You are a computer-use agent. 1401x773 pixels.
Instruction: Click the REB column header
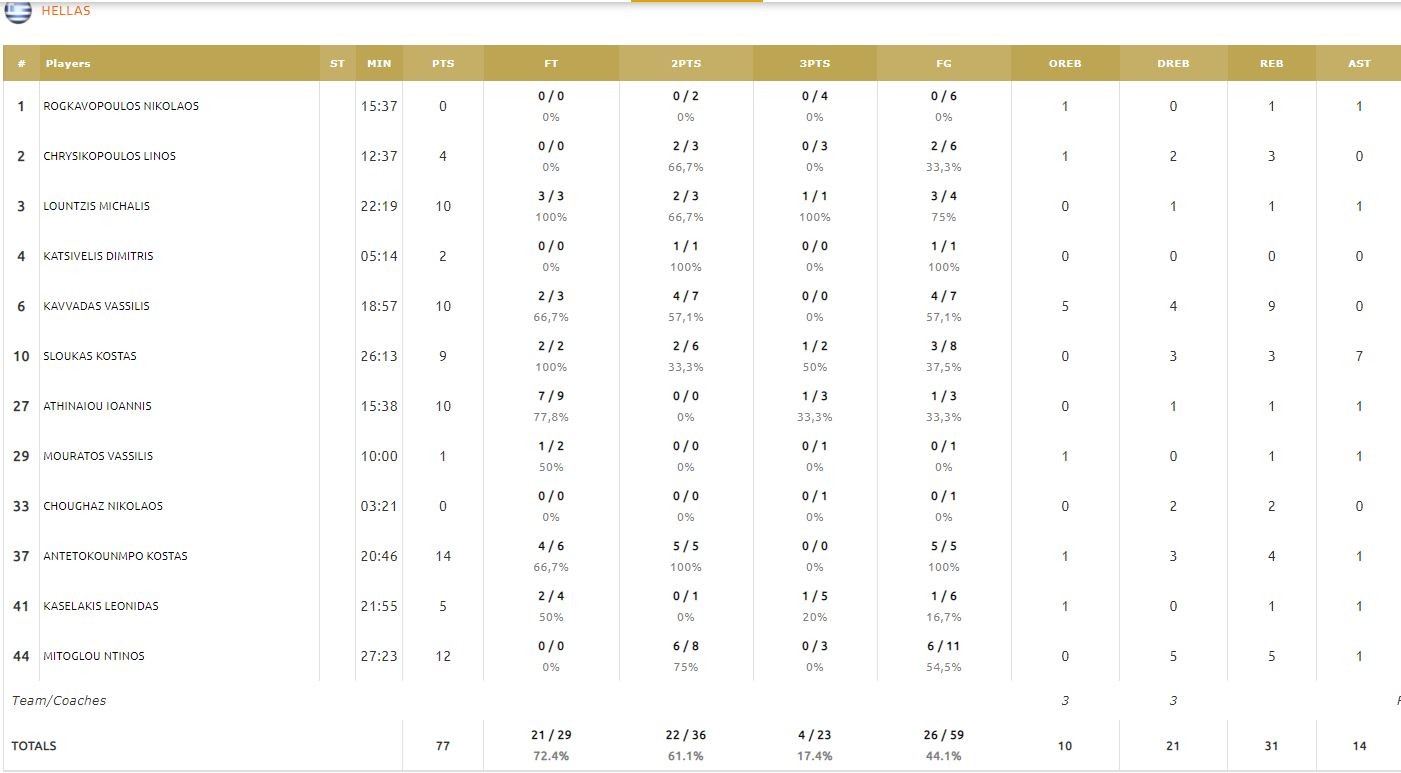click(x=1271, y=63)
